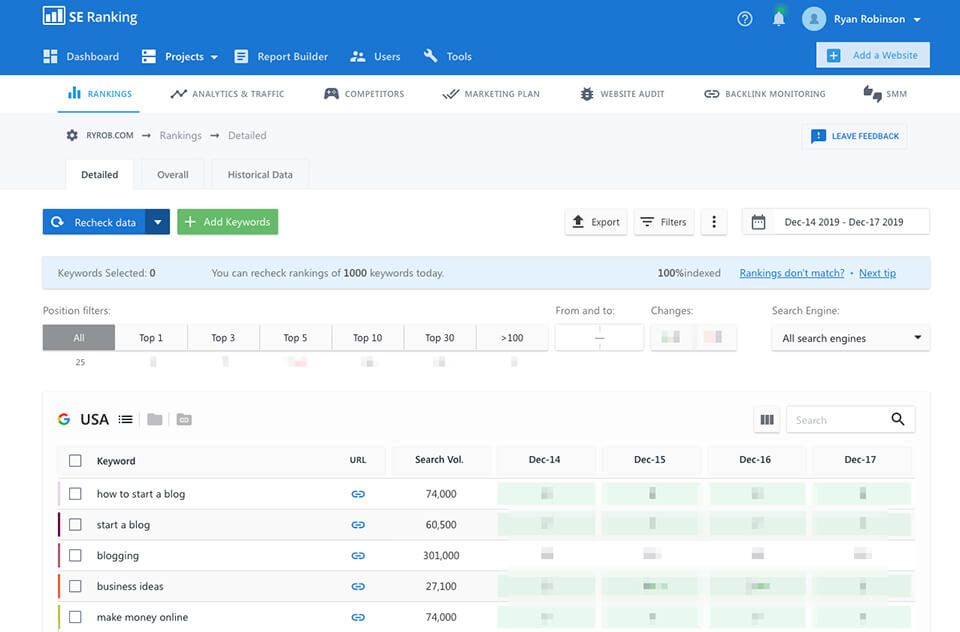Click the help question mark icon
960x632 pixels.
(x=744, y=18)
